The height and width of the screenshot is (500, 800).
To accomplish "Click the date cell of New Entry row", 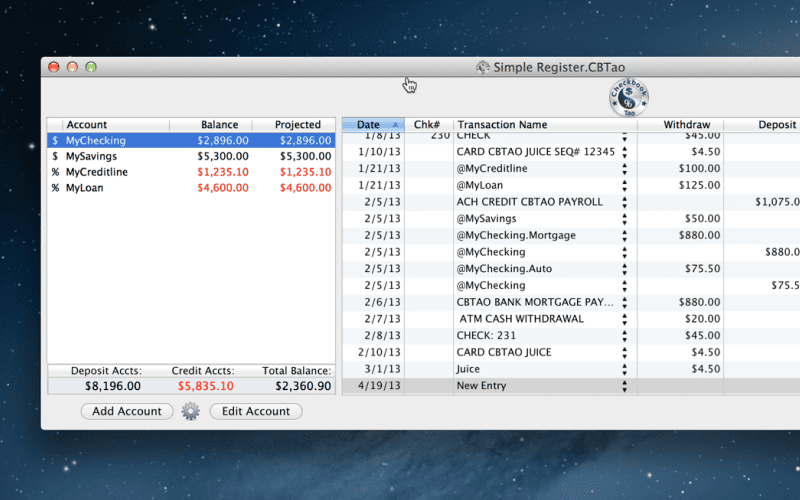I will [x=373, y=386].
